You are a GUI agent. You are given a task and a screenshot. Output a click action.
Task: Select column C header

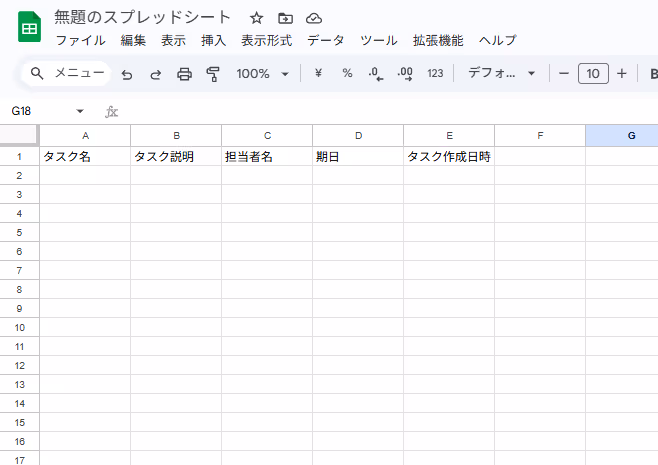(267, 136)
